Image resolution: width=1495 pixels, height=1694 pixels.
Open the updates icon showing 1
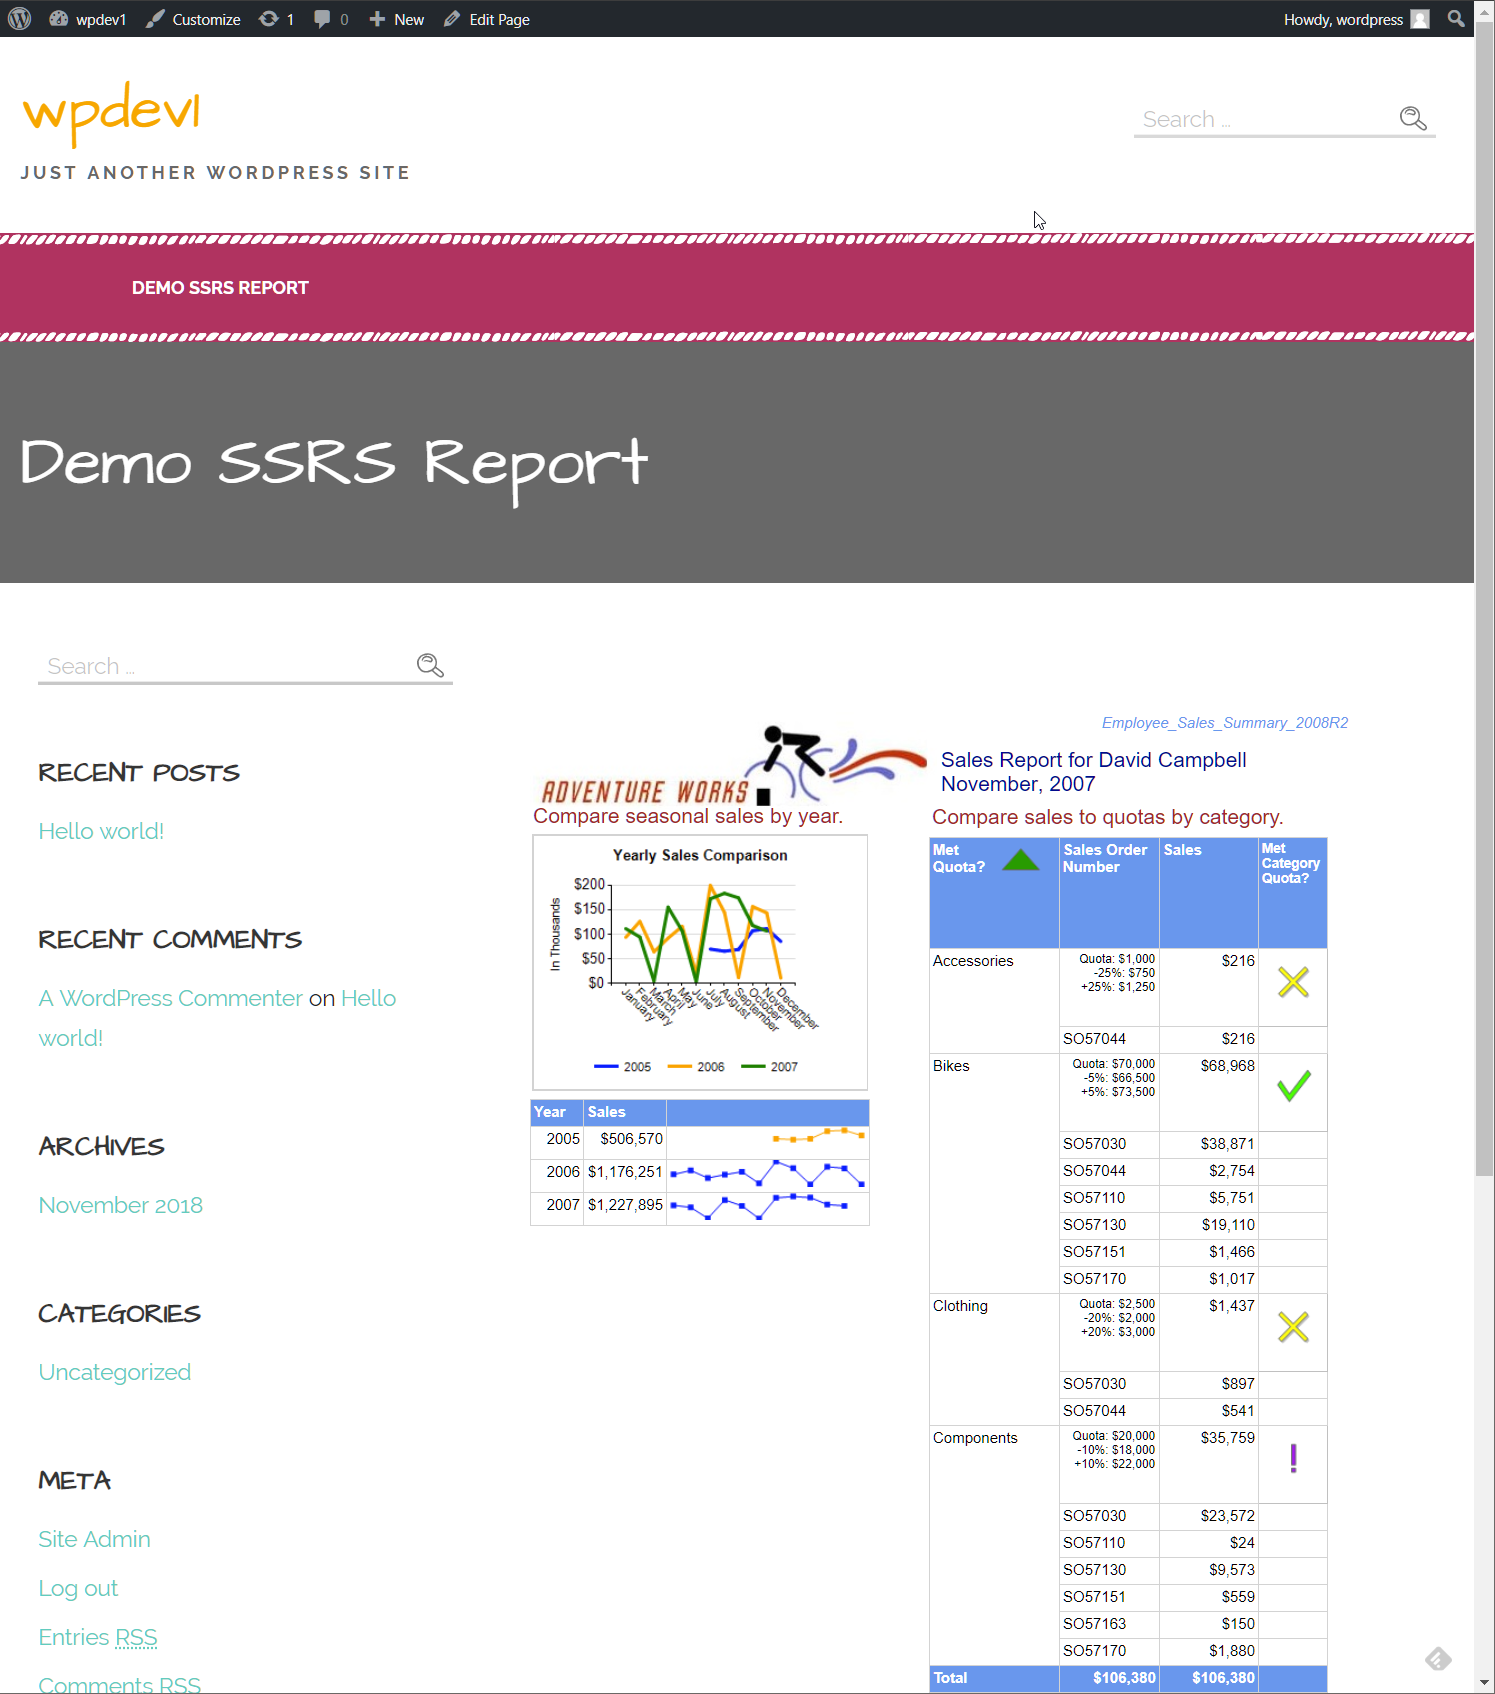(x=276, y=19)
